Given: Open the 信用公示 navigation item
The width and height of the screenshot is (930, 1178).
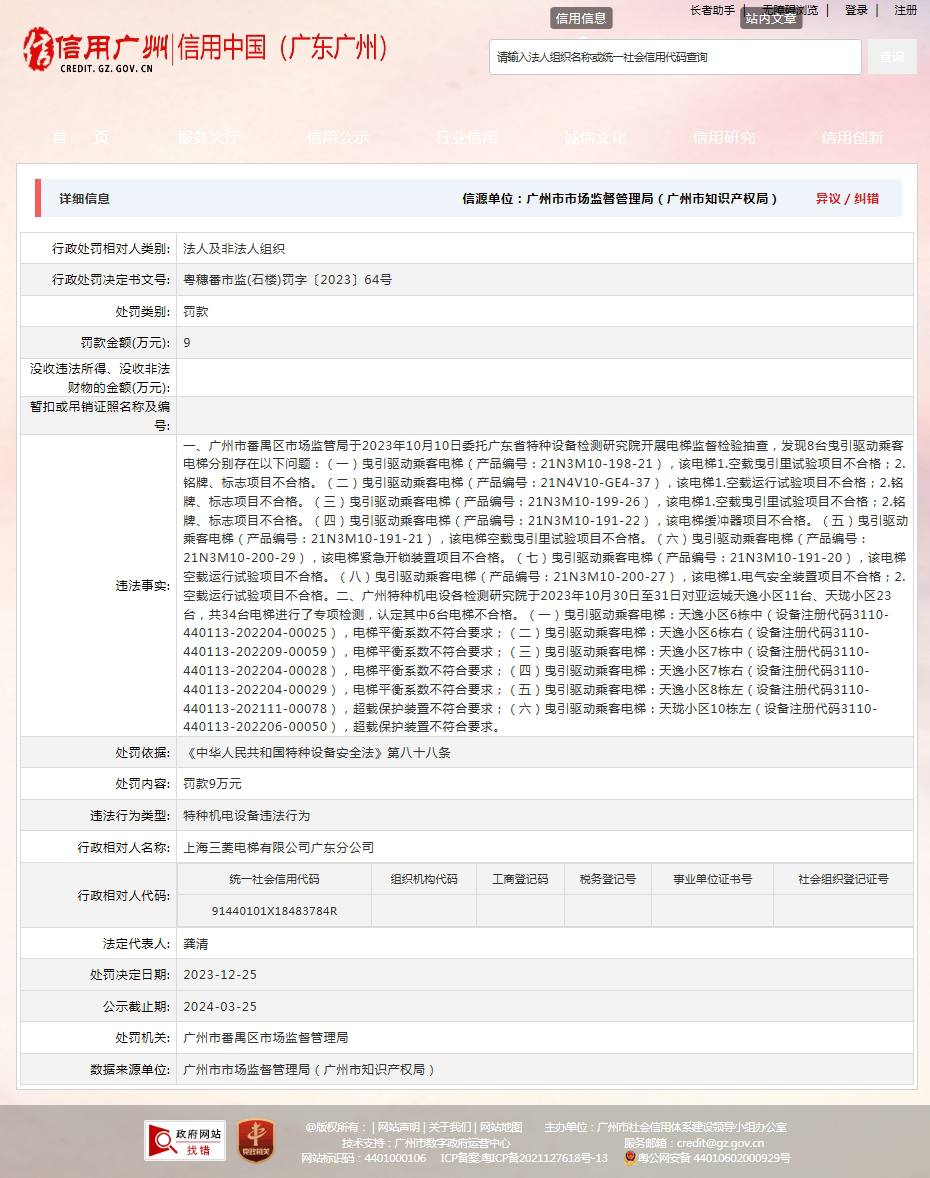Looking at the screenshot, I should point(338,138).
